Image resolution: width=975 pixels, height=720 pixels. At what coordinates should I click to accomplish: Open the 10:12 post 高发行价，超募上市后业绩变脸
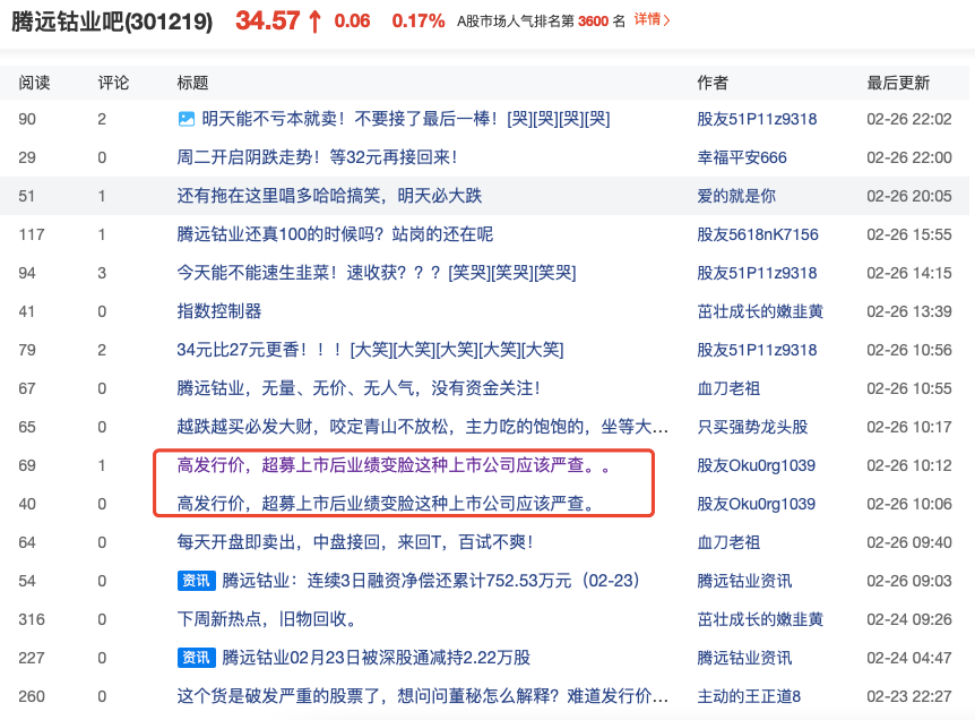click(x=395, y=466)
